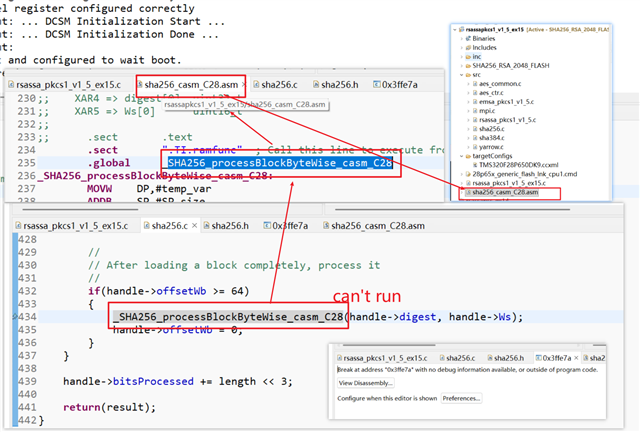Click the MOVW instruction on line 237
Screen dimensions: 640x432
[x=99, y=189]
